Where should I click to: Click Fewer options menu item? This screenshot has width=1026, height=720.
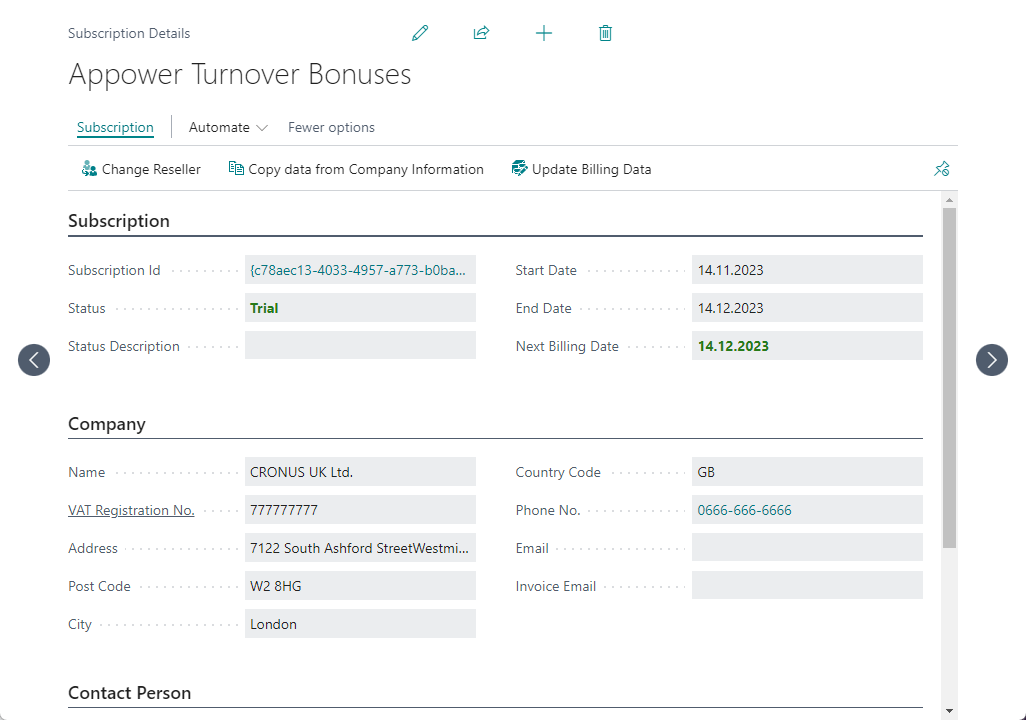point(331,127)
